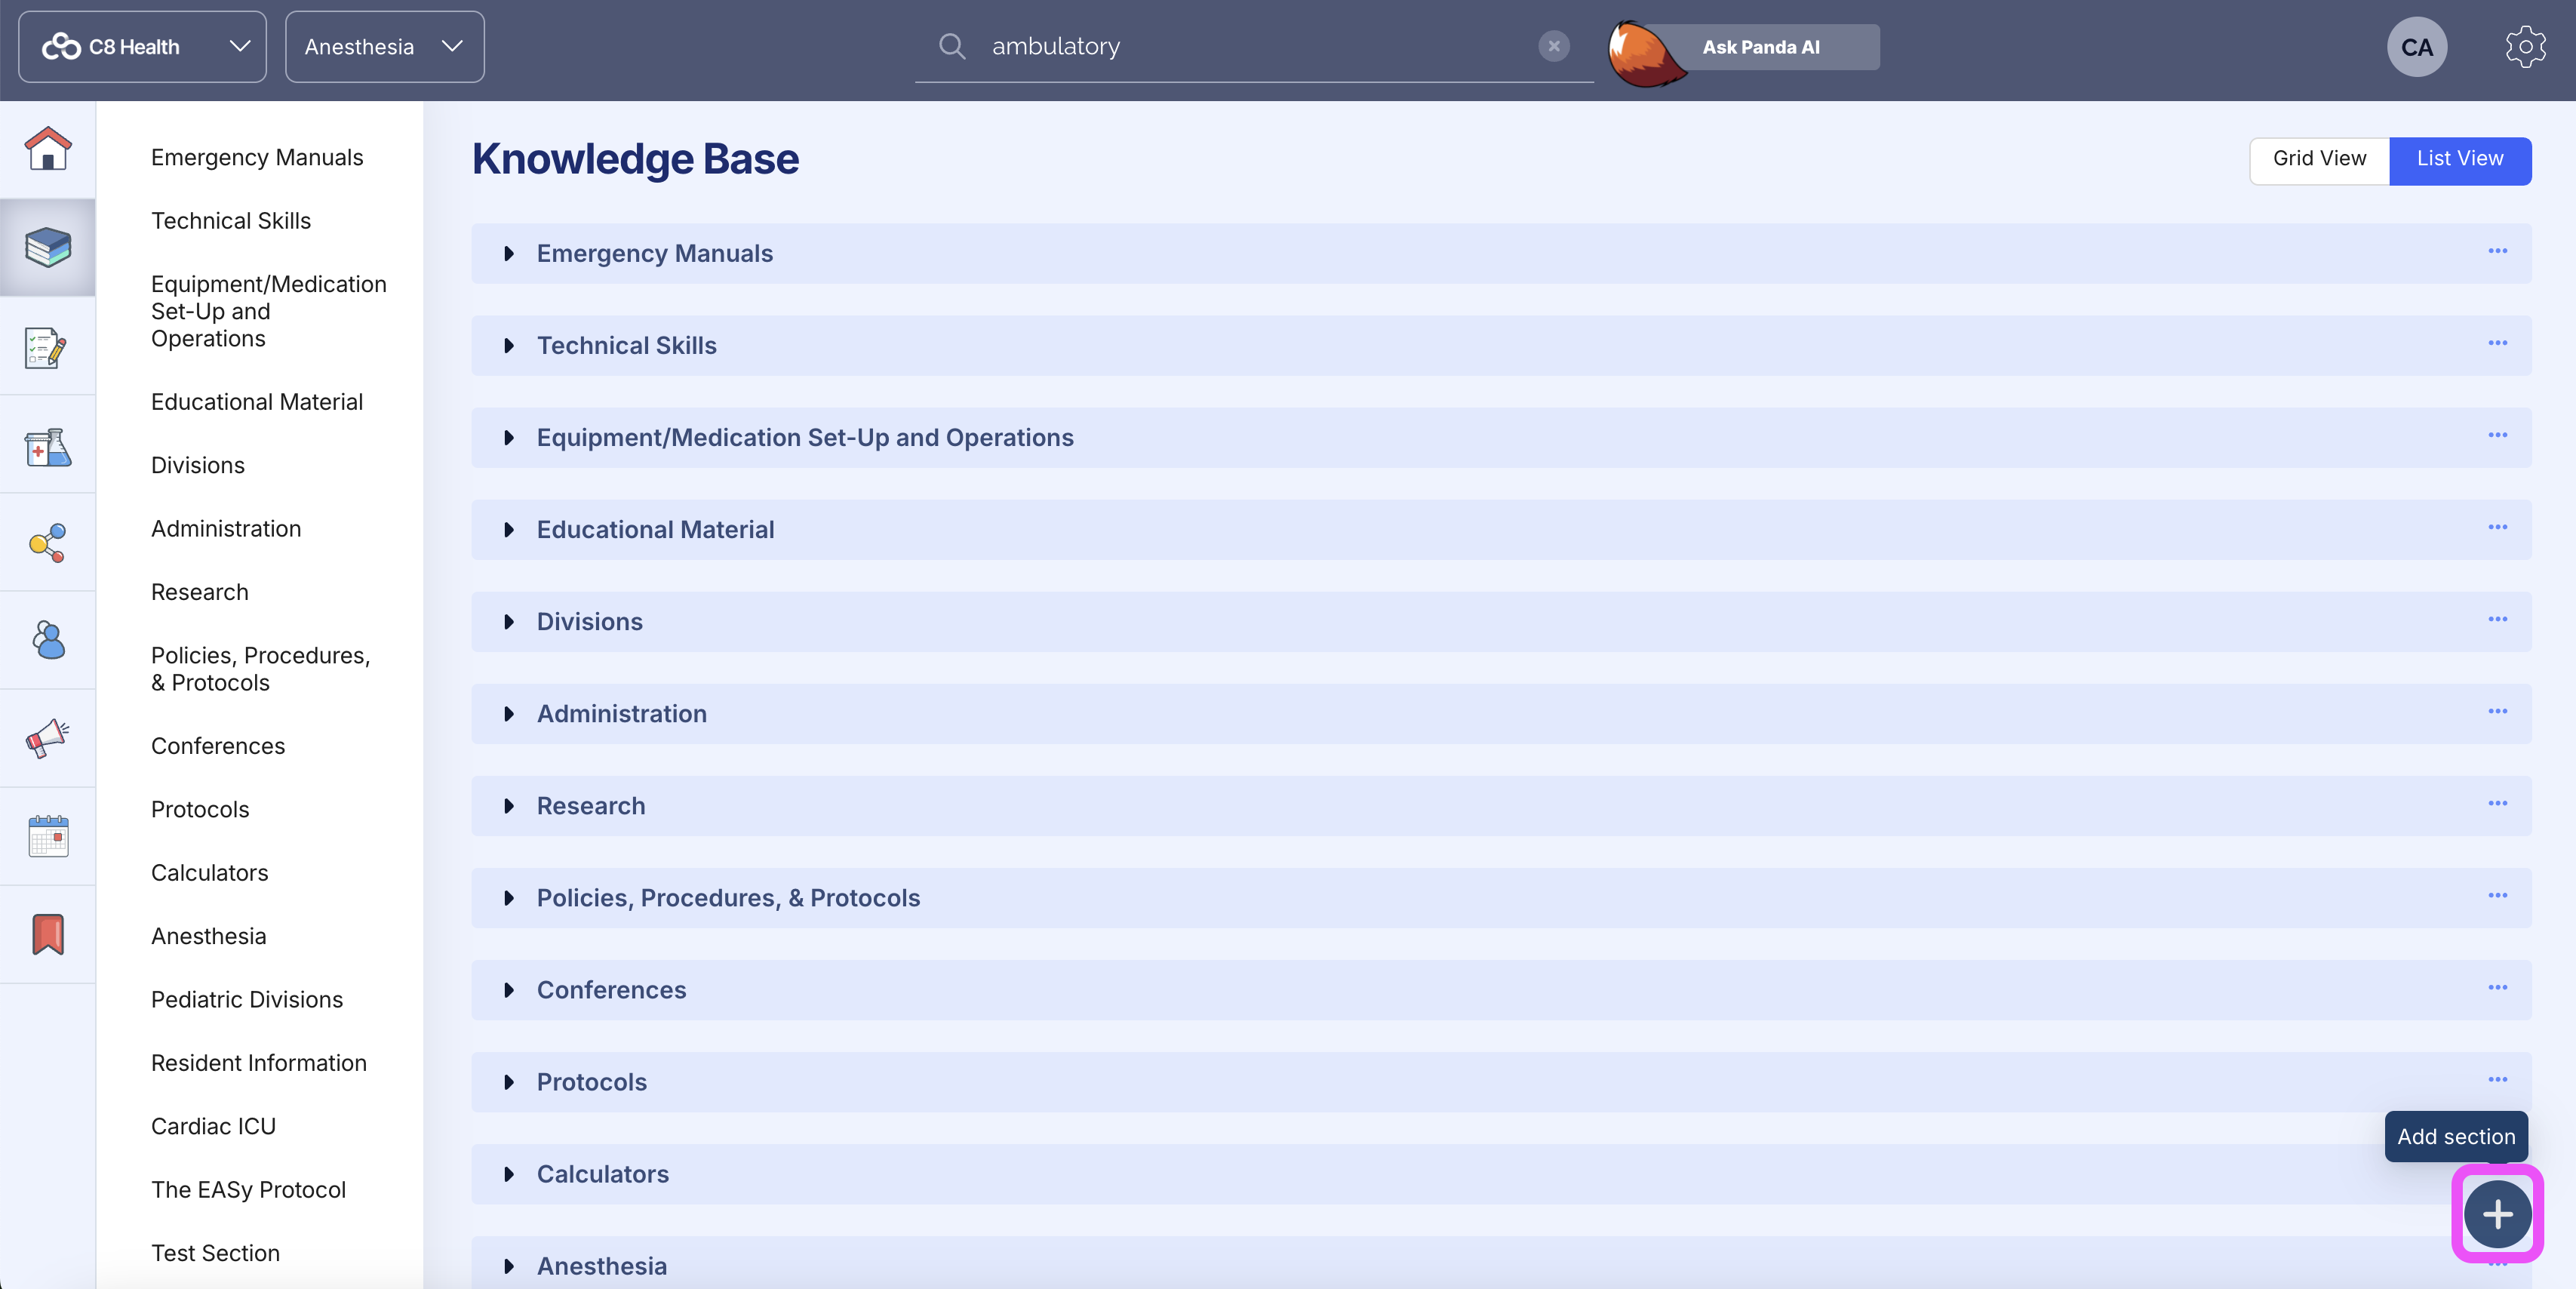Open the megaphone announcements icon
2576x1289 pixels.
pyautogui.click(x=48, y=739)
